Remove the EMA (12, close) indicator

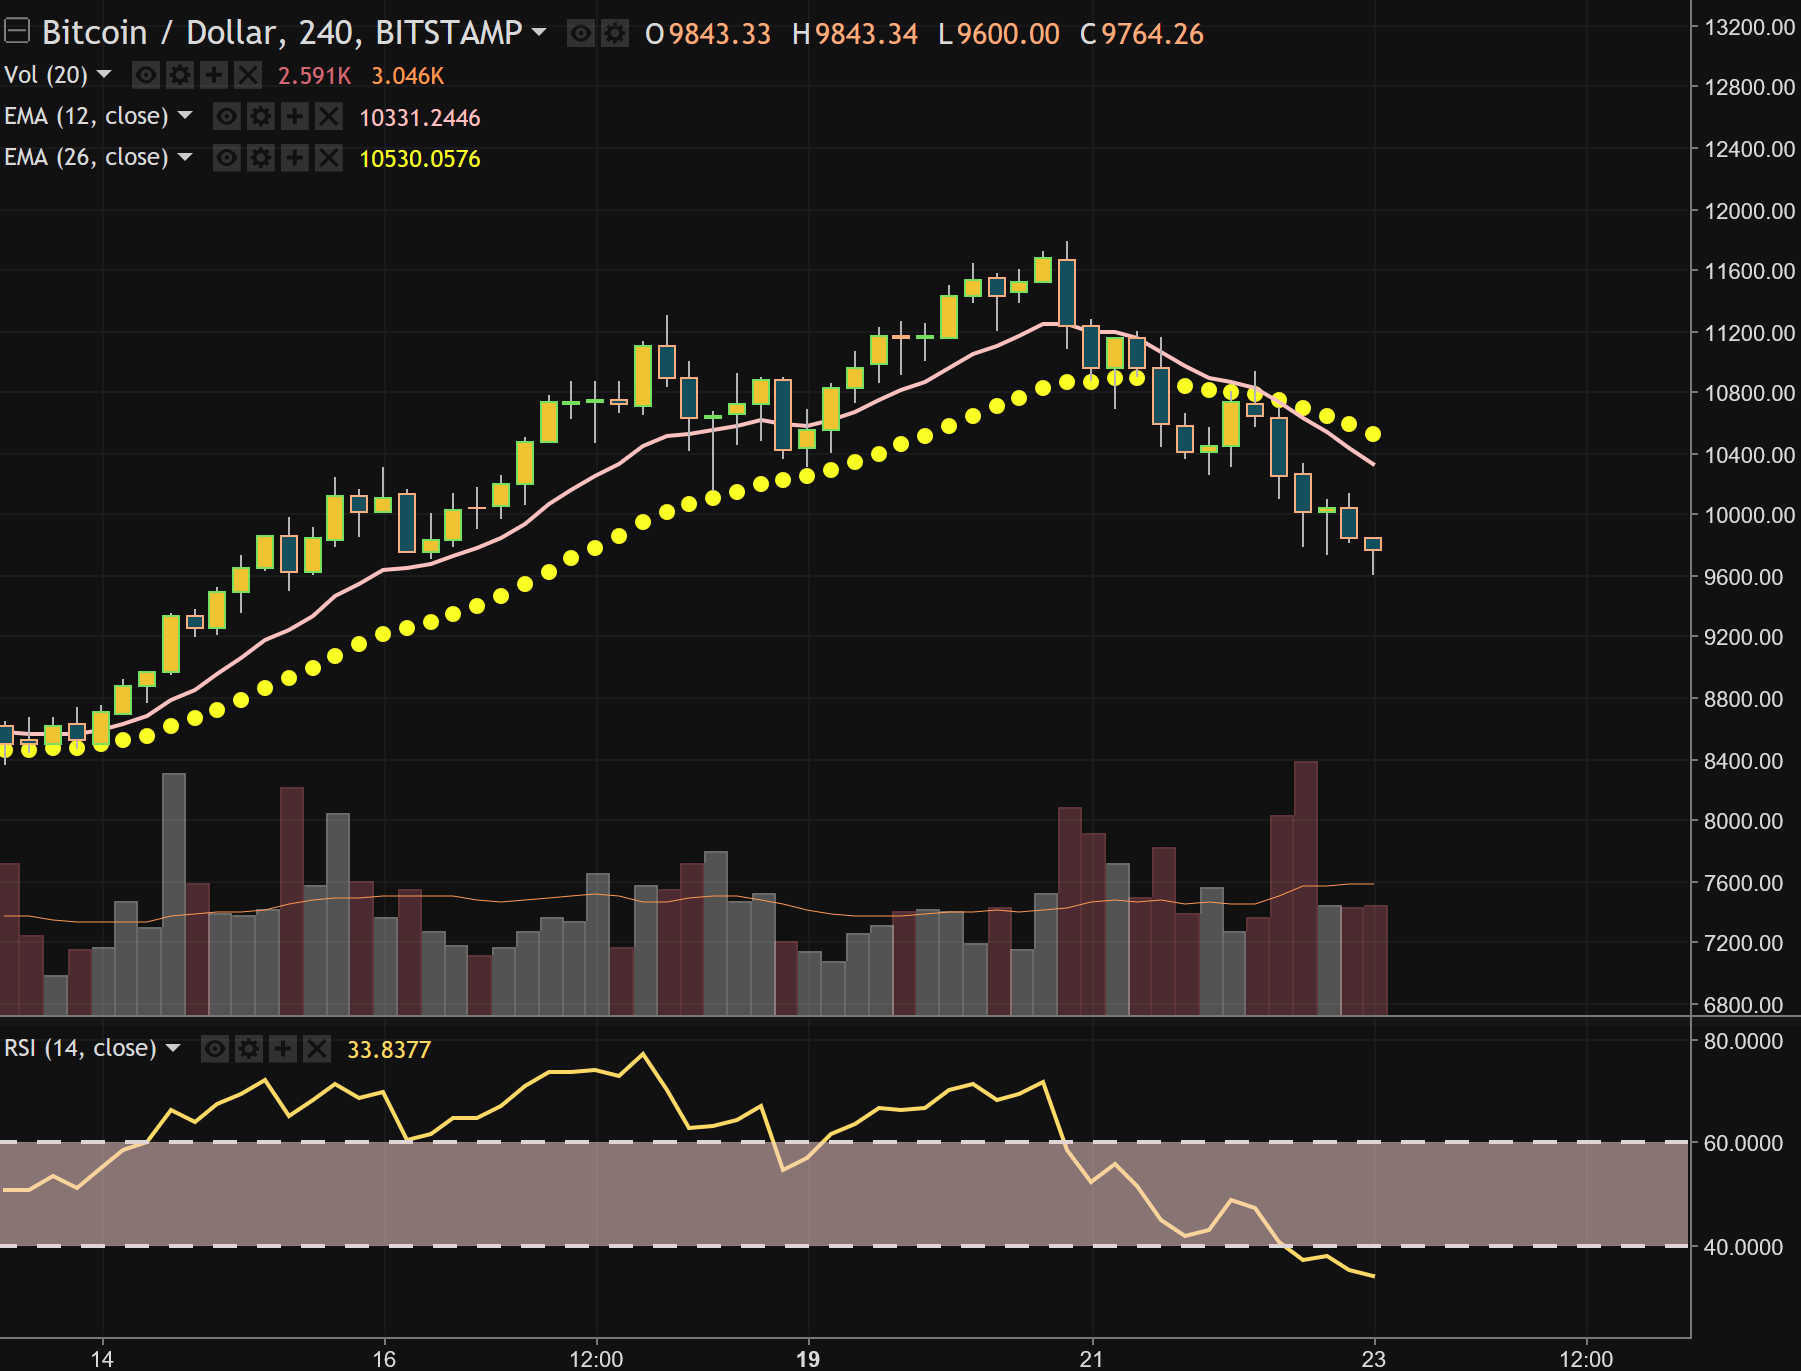(x=329, y=117)
